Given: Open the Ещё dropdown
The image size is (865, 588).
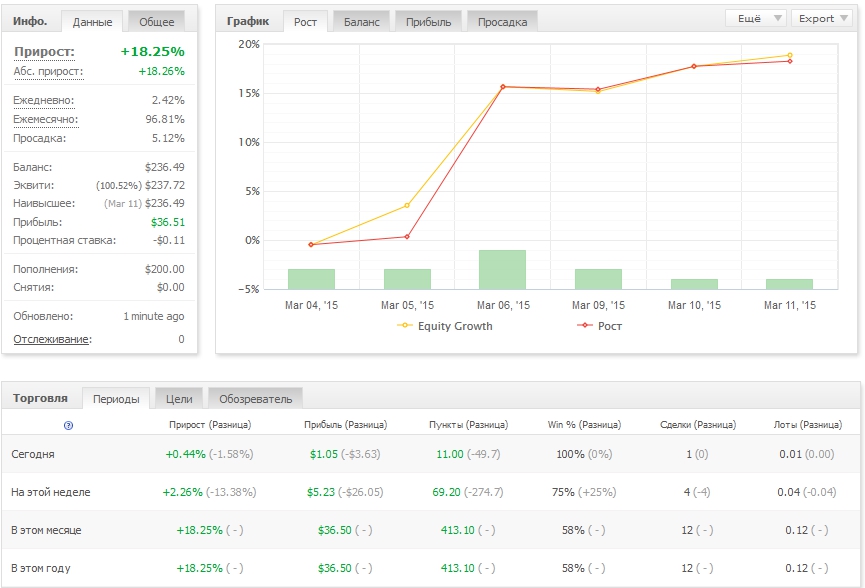Looking at the screenshot, I should (755, 18).
